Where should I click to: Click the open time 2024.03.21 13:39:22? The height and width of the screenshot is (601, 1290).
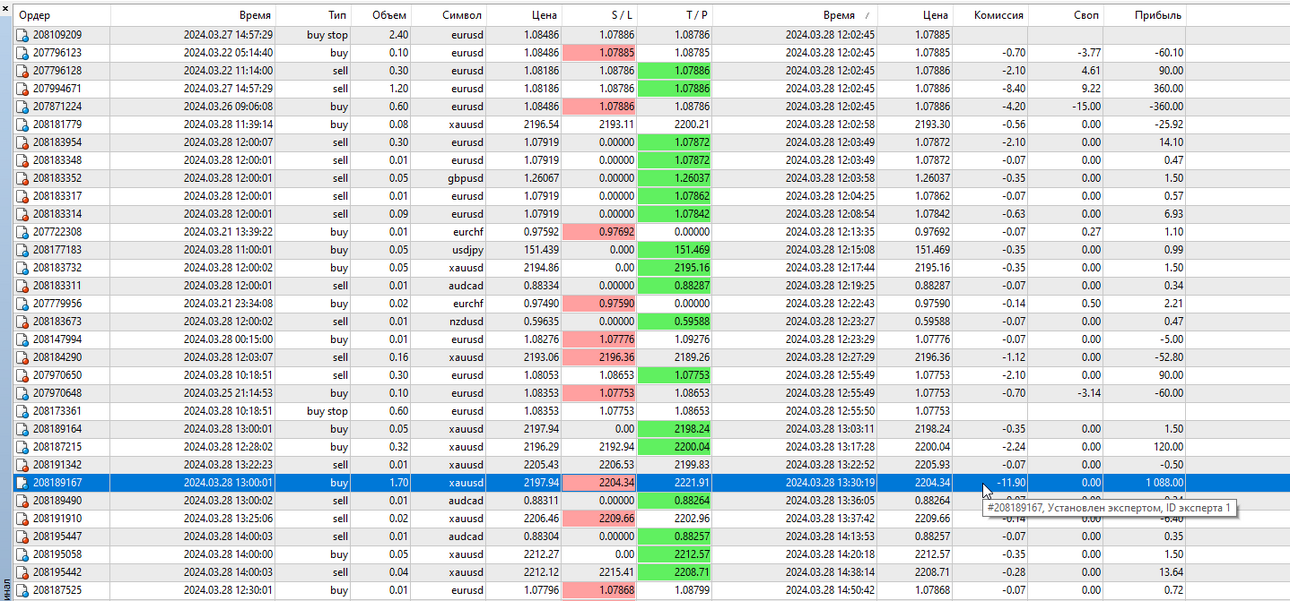click(x=229, y=232)
